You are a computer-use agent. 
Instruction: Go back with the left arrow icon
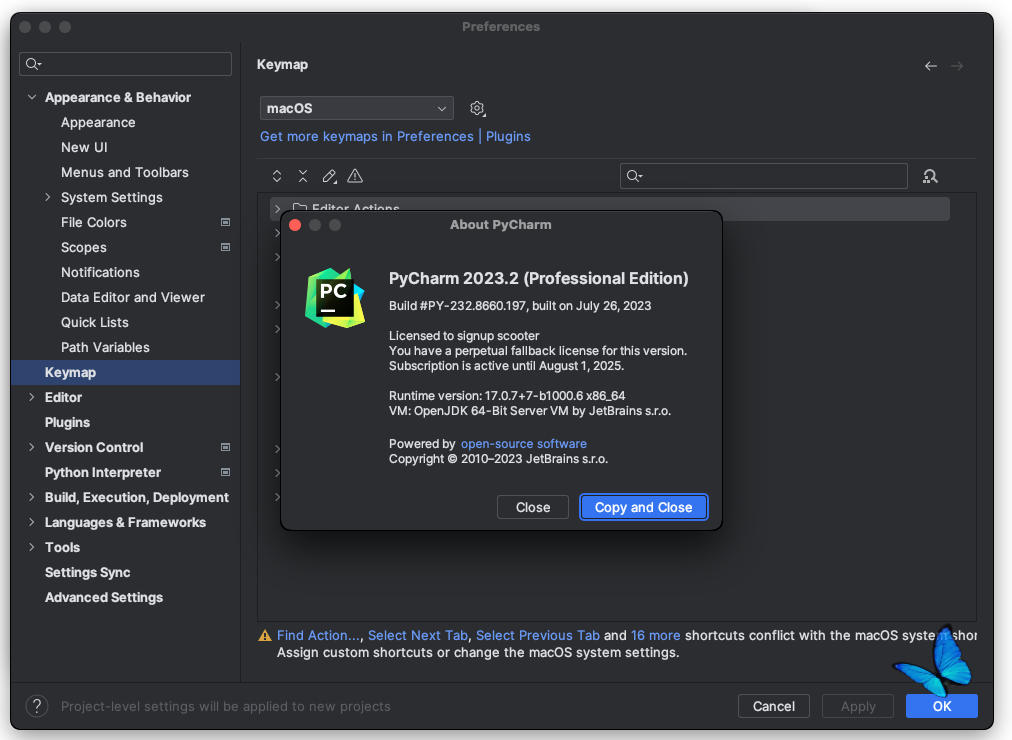(931, 66)
